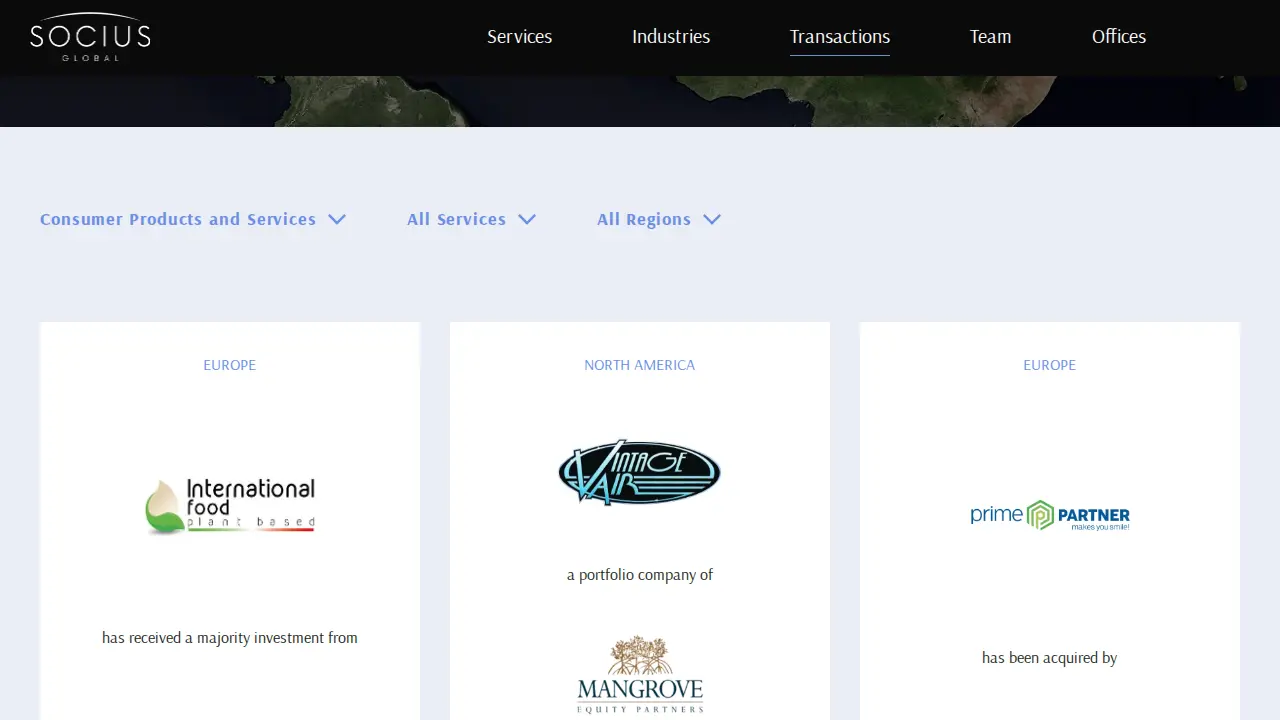This screenshot has height=720, width=1280.
Task: Click EUROPE label on Prime Partner card
Action: pyautogui.click(x=1050, y=365)
